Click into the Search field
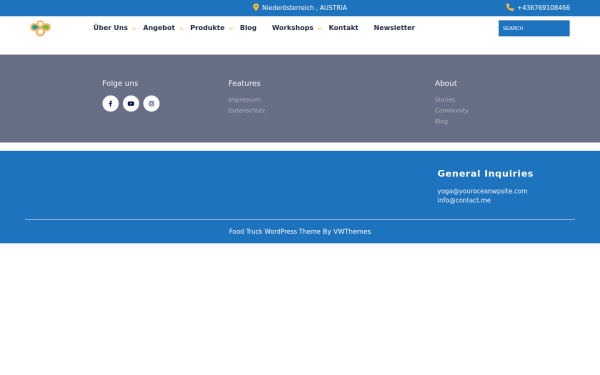Viewport: 600px width, 375px height. click(534, 28)
